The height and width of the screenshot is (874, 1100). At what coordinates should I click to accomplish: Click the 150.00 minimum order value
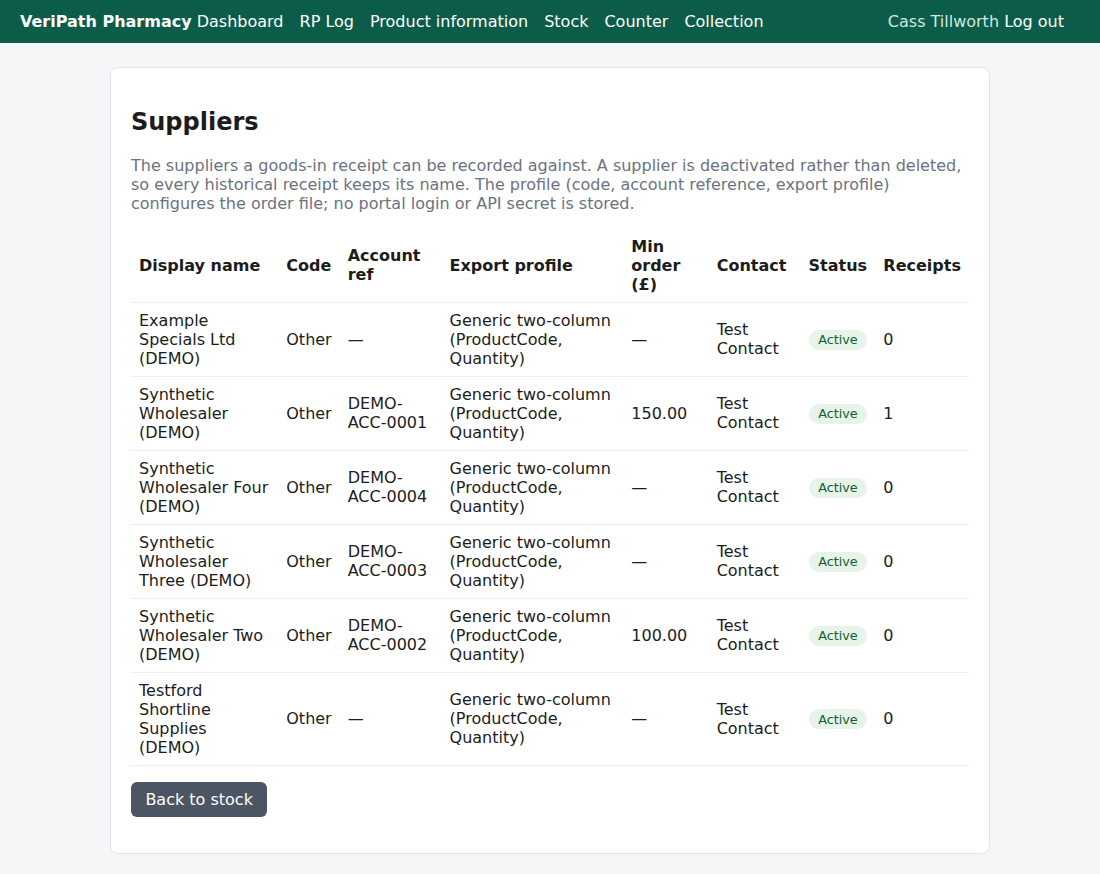point(659,413)
